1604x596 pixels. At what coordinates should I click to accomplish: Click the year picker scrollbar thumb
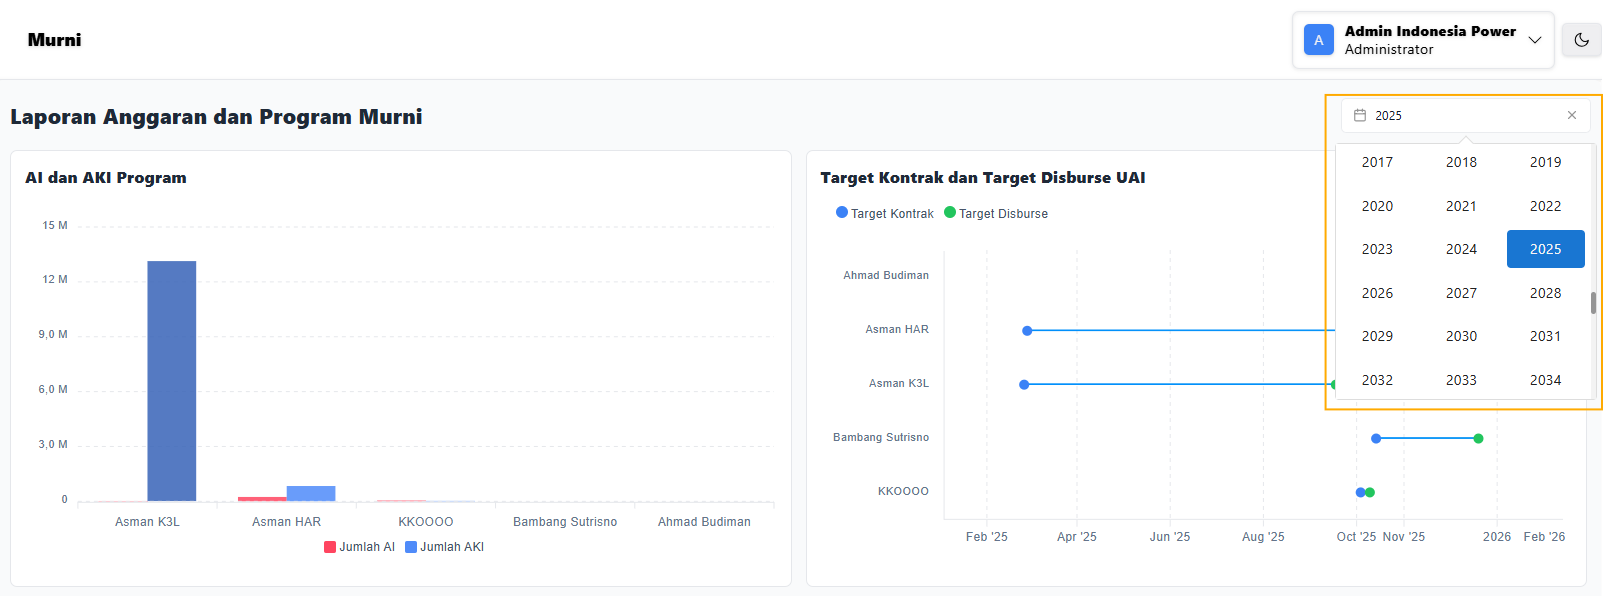click(1592, 302)
